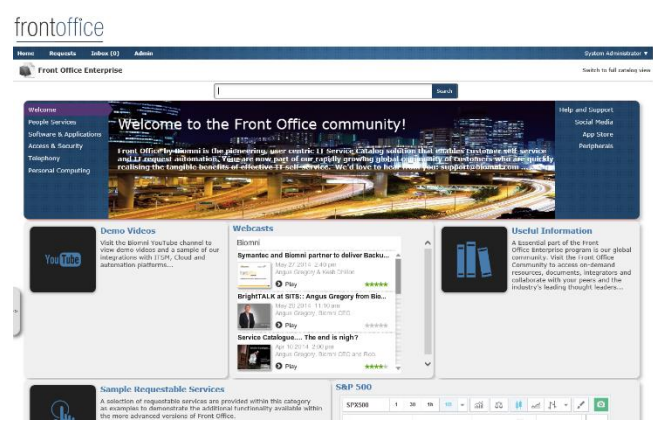Click the outer webcasts up chevron
The height and width of the screenshot is (427, 653).
(x=428, y=243)
